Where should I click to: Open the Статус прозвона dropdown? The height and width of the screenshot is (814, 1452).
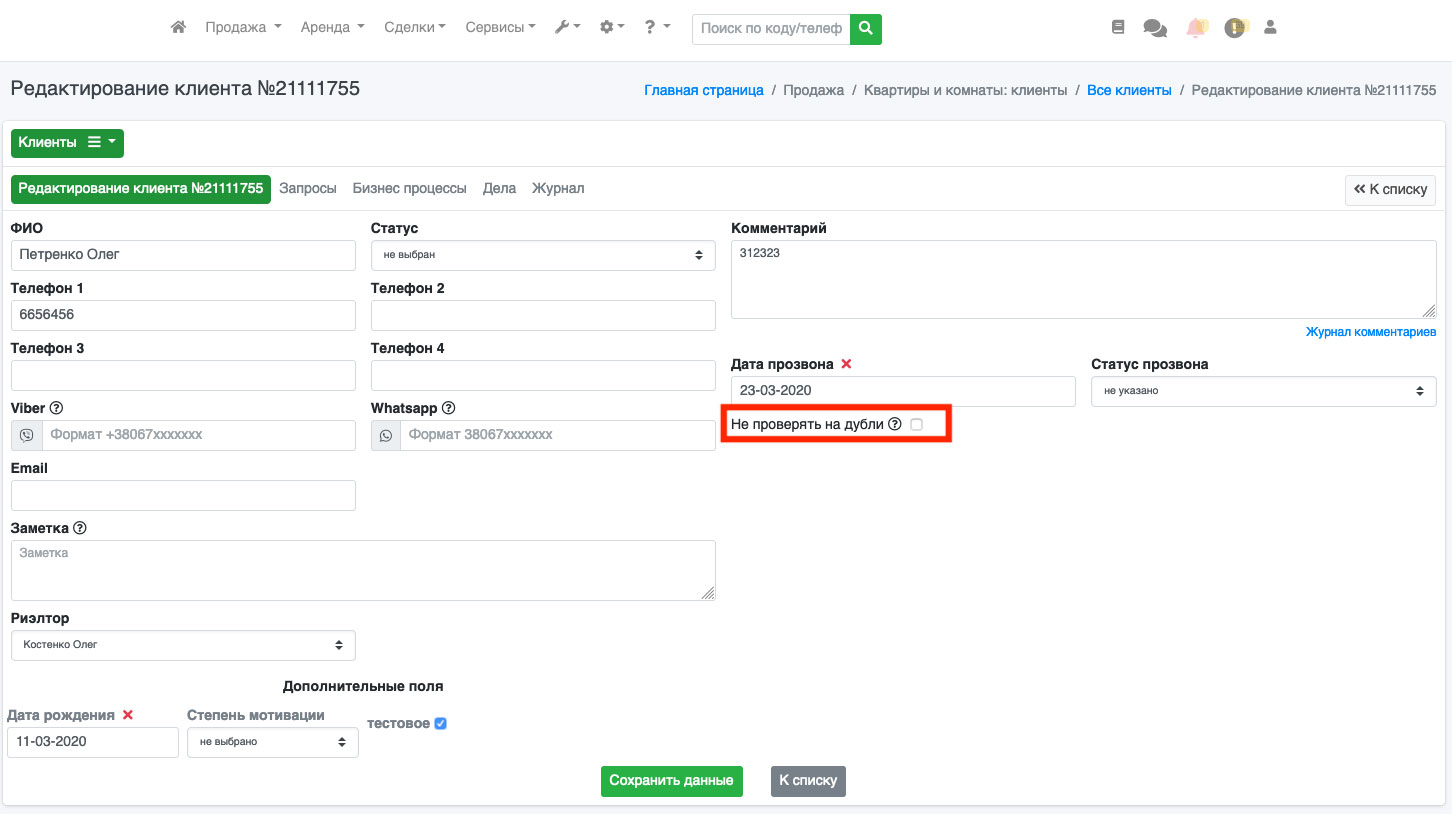click(1263, 391)
